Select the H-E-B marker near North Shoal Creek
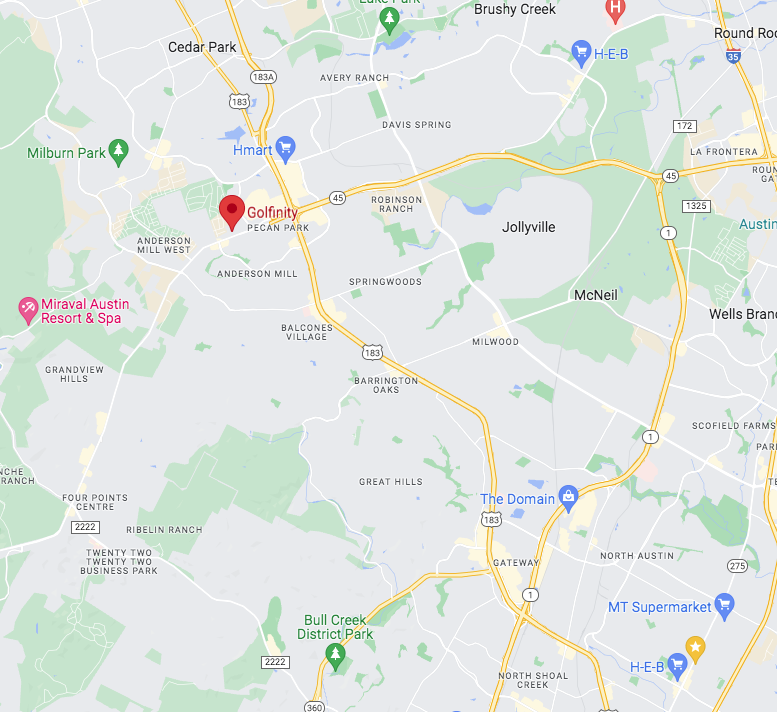 pyautogui.click(x=677, y=666)
